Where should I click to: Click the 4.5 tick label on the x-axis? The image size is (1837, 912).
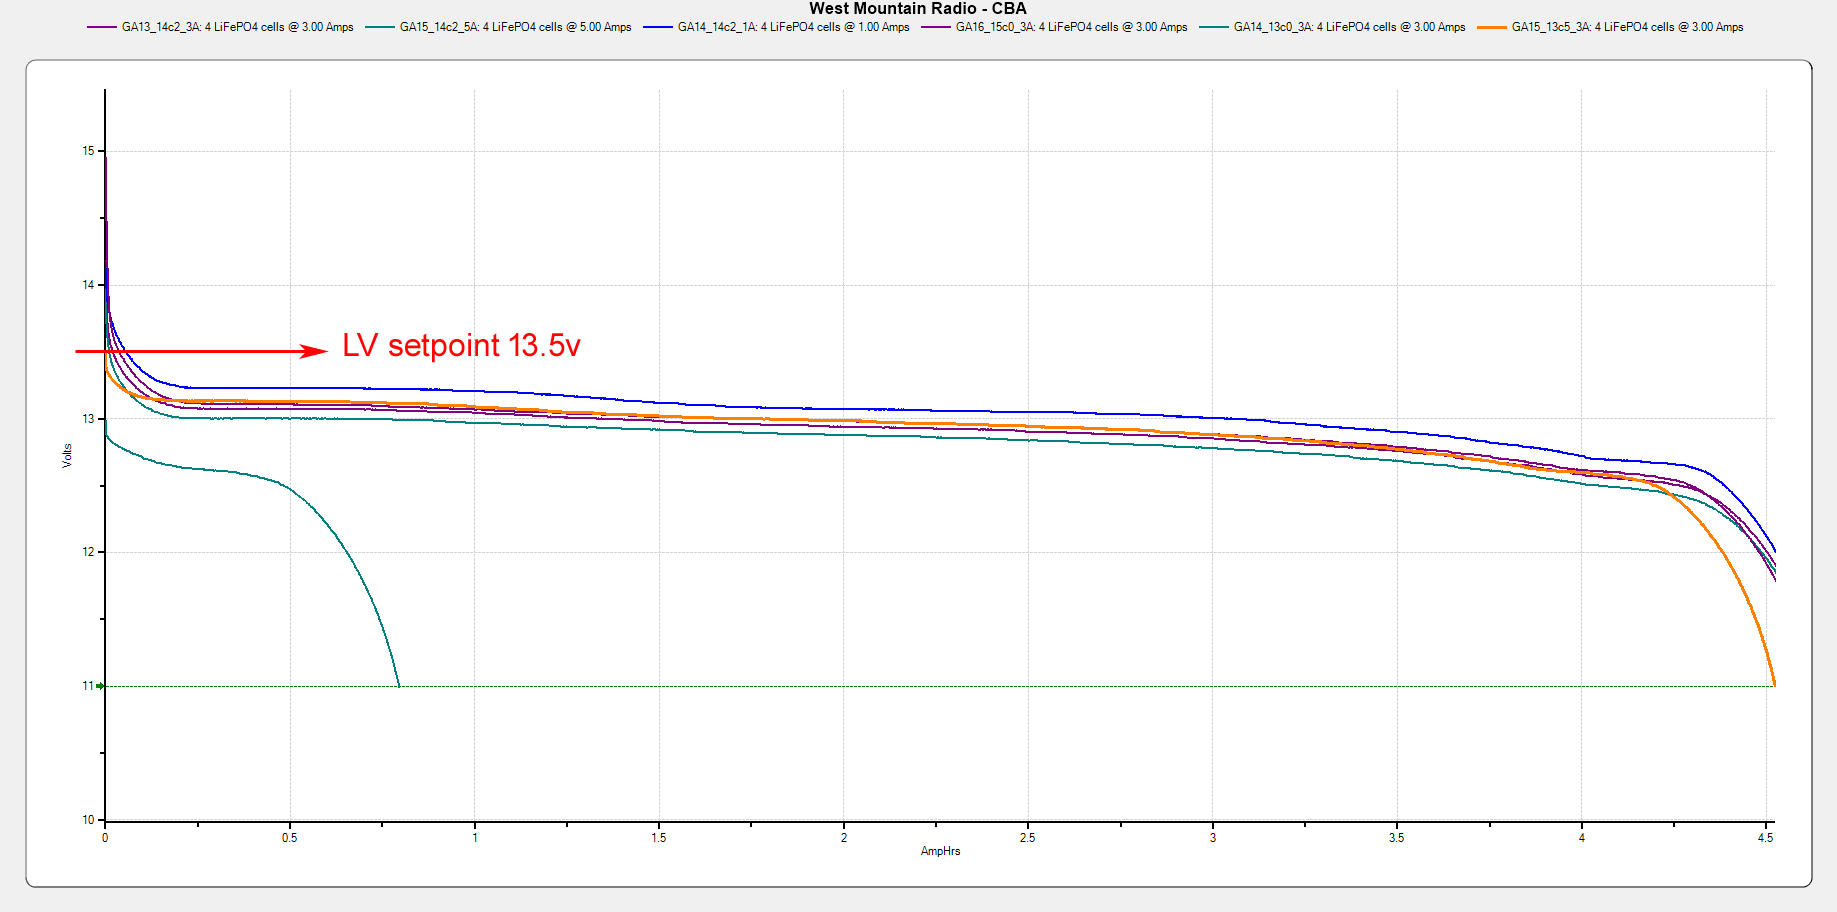click(x=1765, y=838)
